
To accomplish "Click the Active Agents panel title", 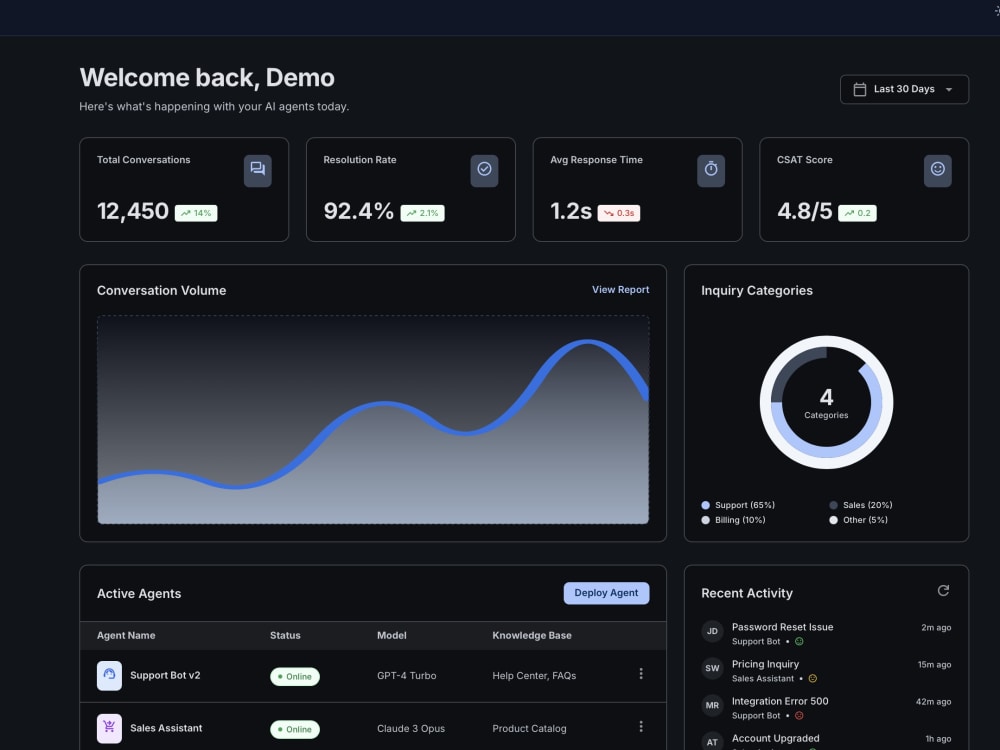I will coord(139,594).
